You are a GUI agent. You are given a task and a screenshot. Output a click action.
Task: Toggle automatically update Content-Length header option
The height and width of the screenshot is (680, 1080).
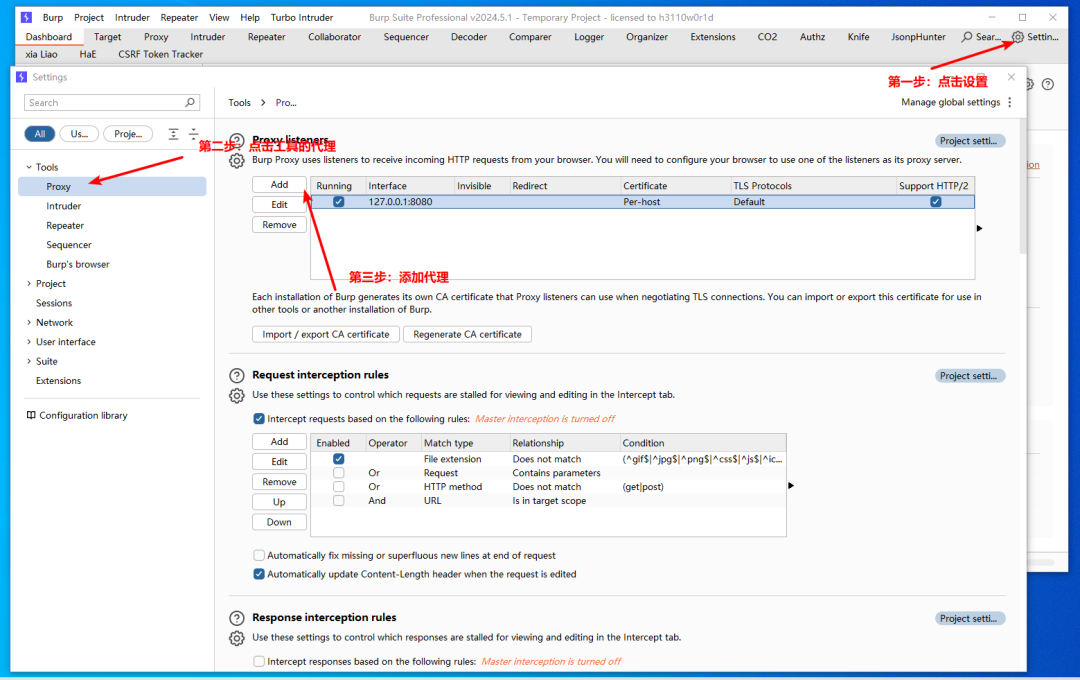tap(259, 574)
